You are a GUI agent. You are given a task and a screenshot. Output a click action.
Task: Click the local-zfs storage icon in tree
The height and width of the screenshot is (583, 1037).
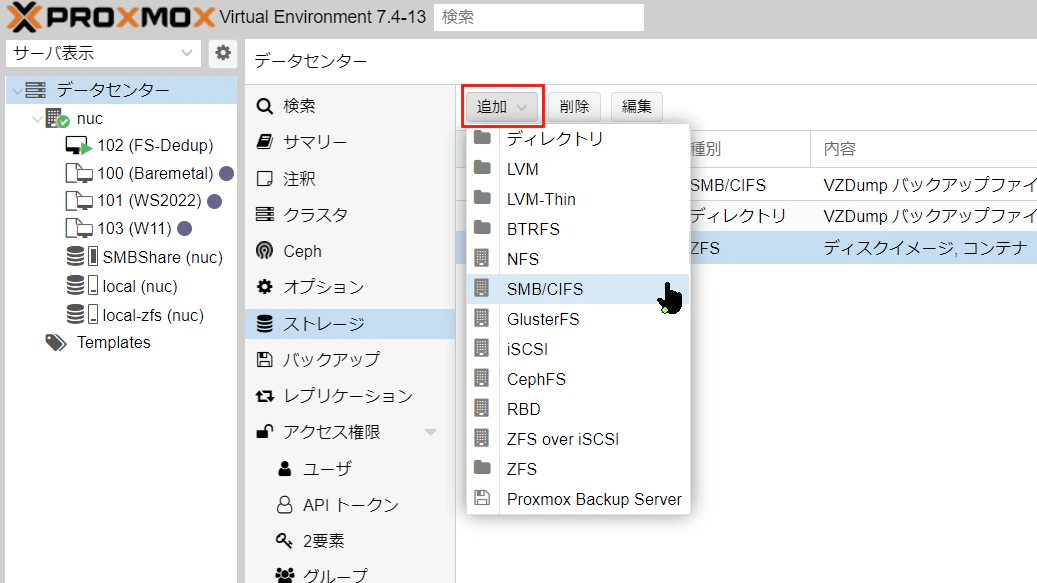(x=83, y=315)
